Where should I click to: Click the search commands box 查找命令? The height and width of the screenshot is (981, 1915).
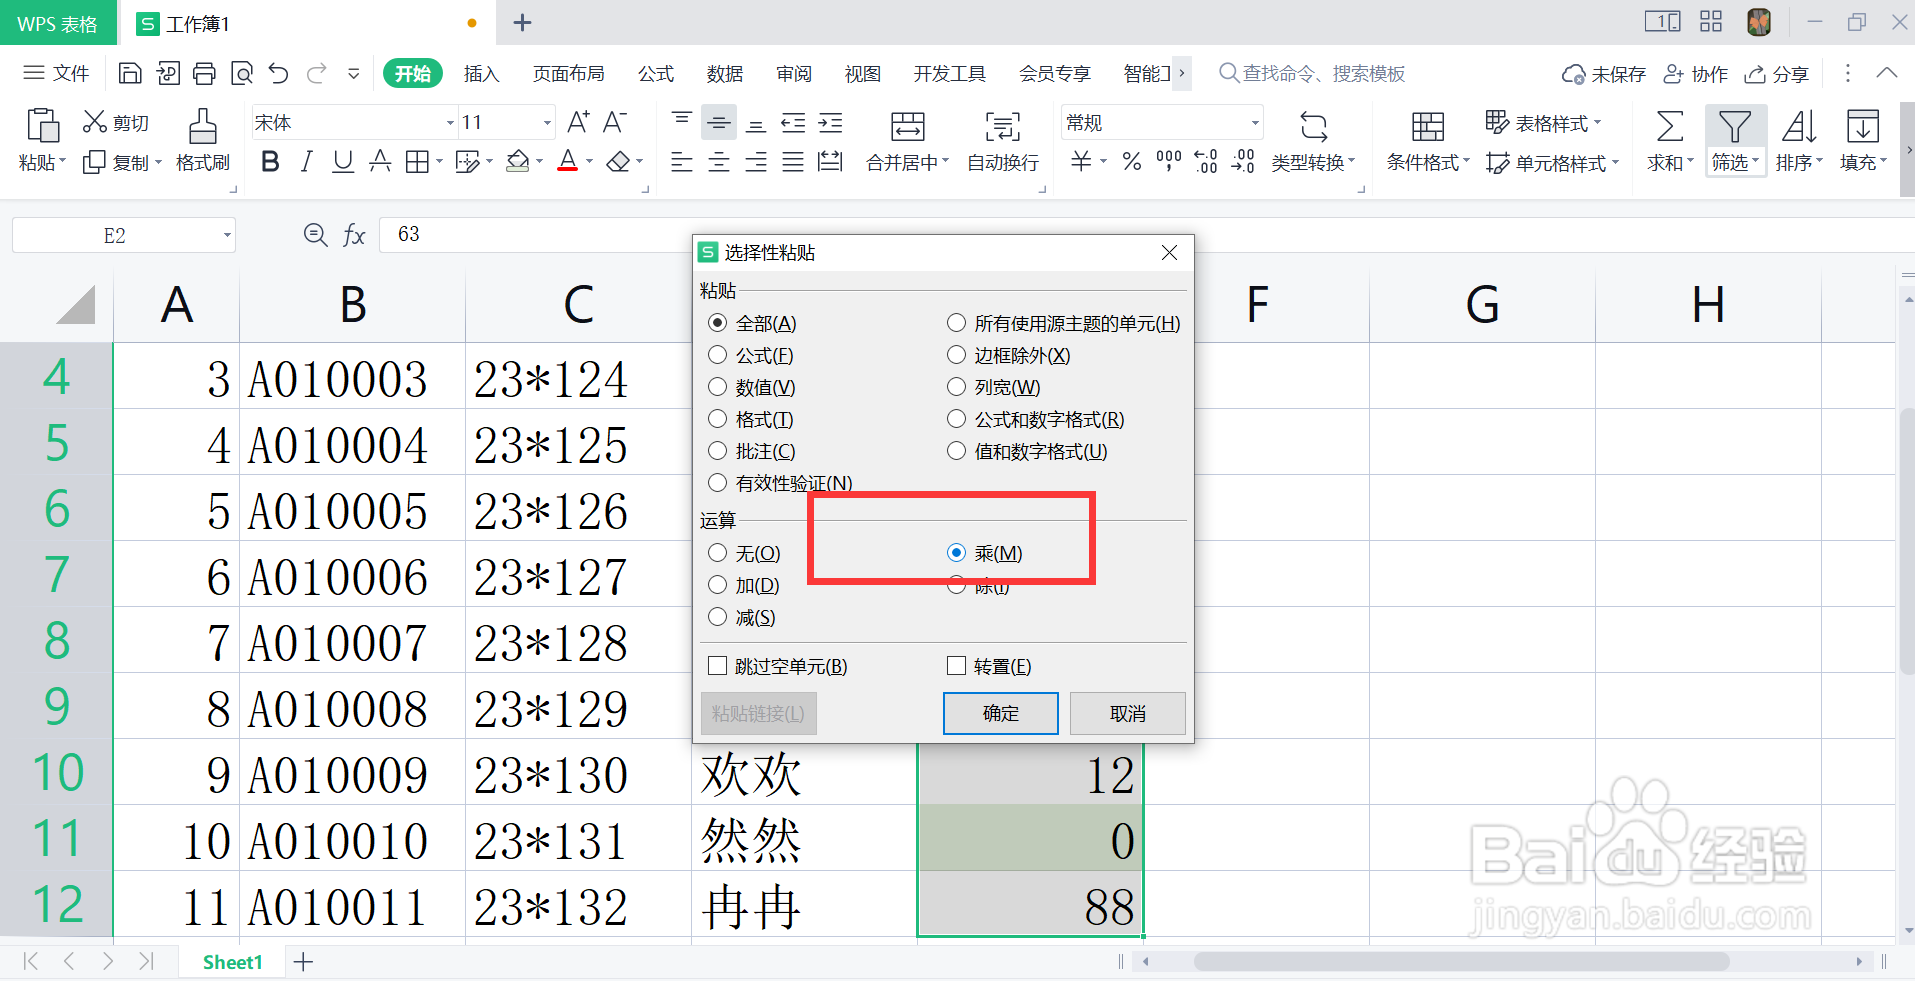click(x=1312, y=74)
